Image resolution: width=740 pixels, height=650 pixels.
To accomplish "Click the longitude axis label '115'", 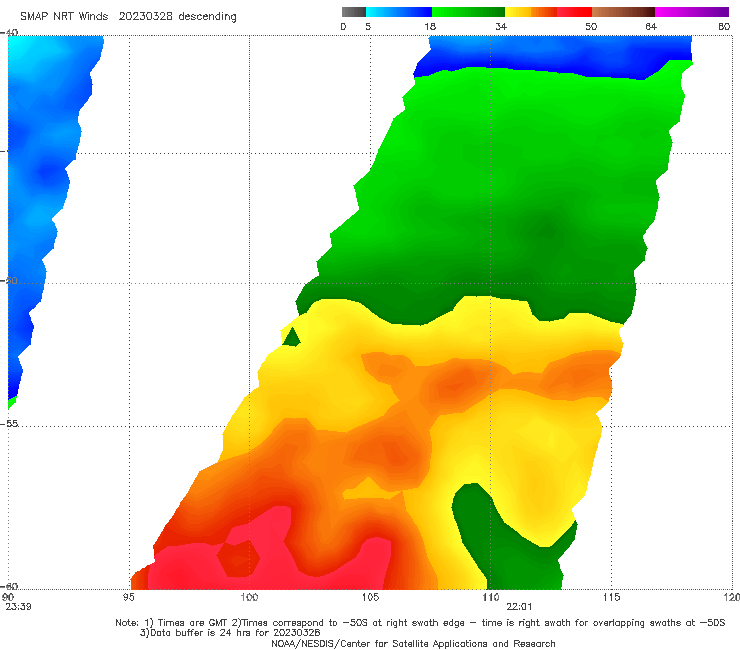I will point(611,597).
